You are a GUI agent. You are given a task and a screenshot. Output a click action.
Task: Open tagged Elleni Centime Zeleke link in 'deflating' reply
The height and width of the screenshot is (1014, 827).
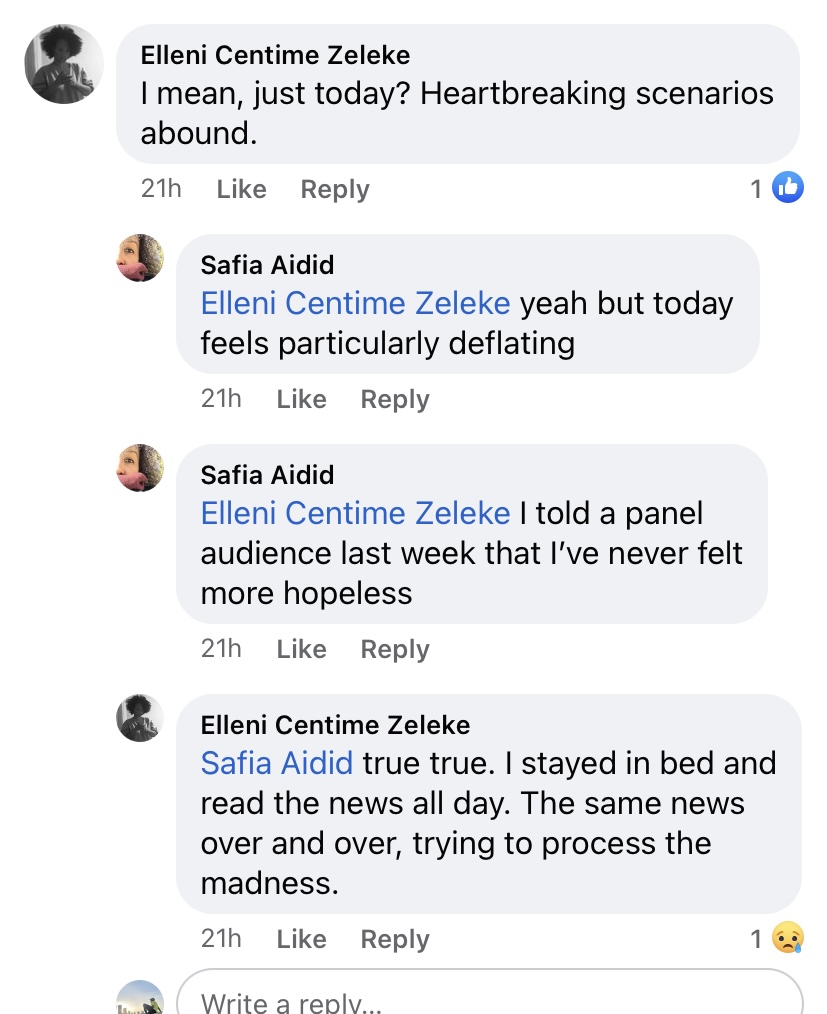coord(355,303)
